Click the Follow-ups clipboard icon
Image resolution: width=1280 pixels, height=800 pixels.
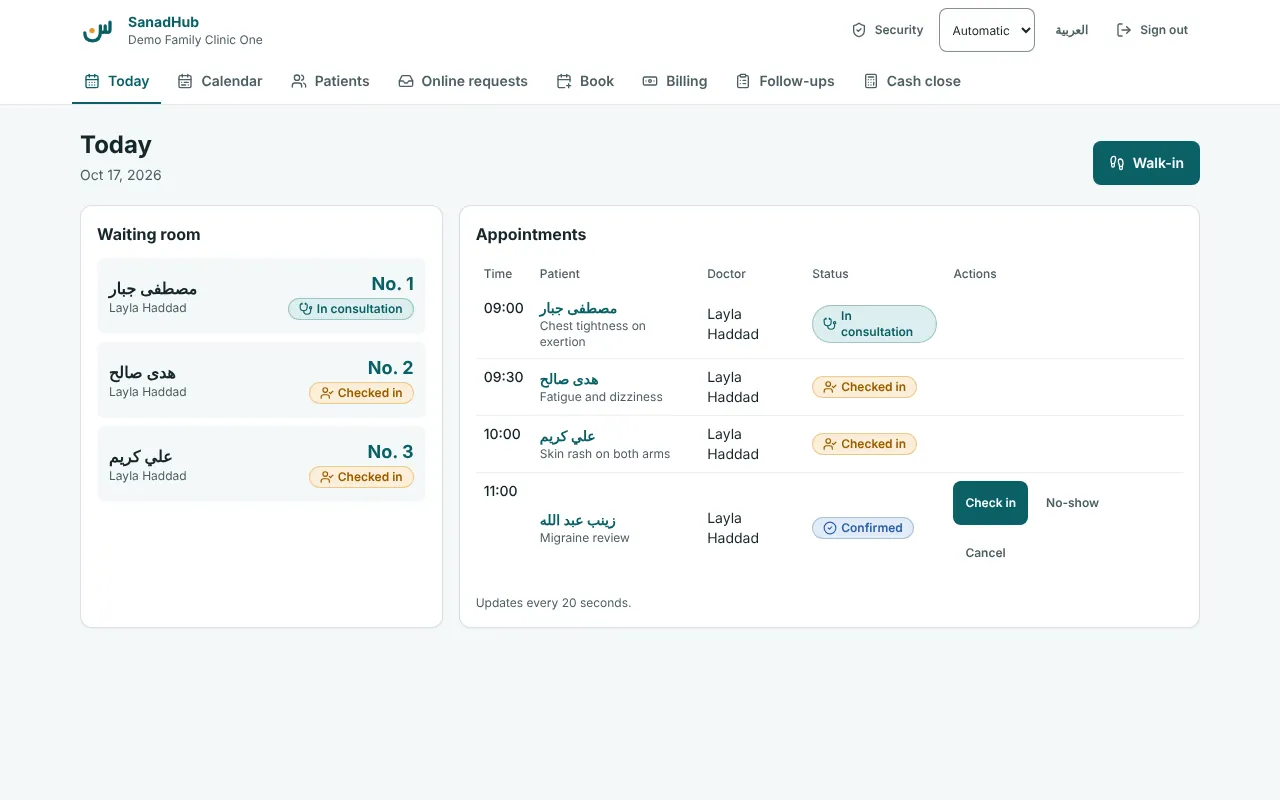pyautogui.click(x=743, y=81)
